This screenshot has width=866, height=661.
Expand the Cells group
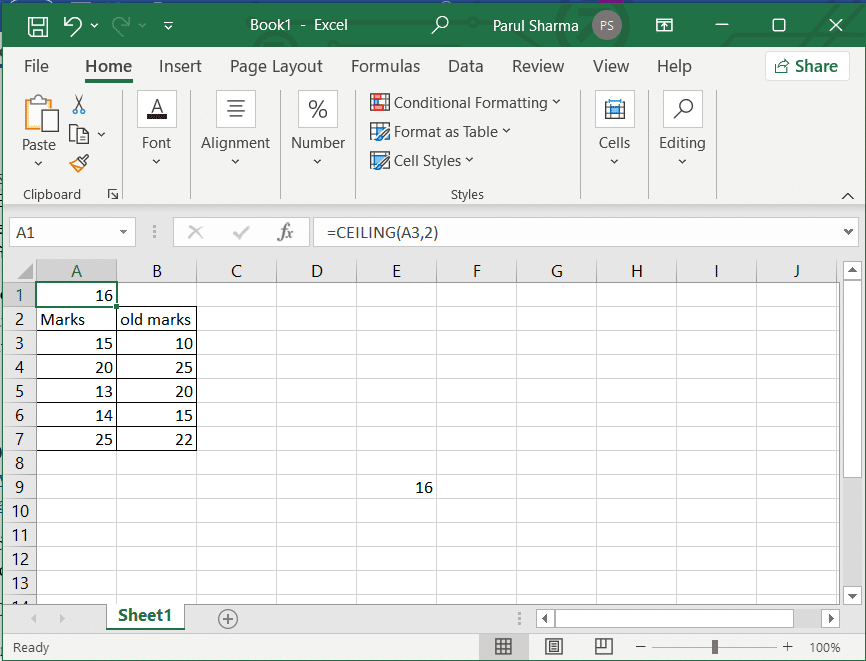click(x=614, y=129)
